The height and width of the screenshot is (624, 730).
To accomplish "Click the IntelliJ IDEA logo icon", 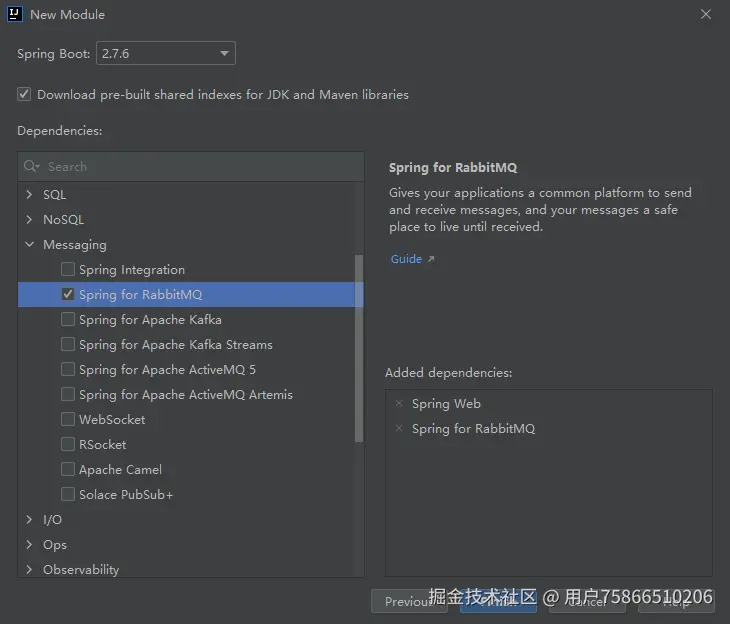I will coord(14,14).
